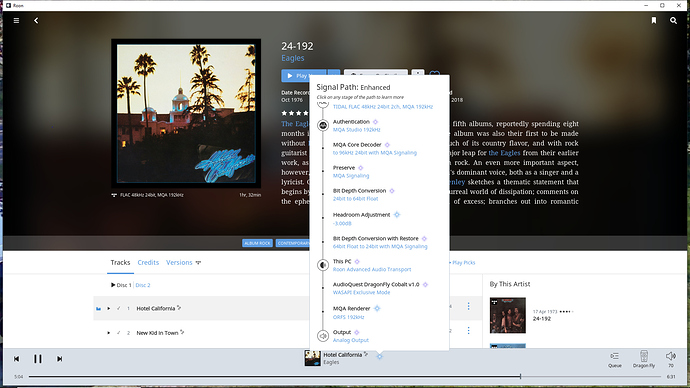690x388 pixels.
Task: Click quality light beside Preserve
Action: tap(360, 168)
